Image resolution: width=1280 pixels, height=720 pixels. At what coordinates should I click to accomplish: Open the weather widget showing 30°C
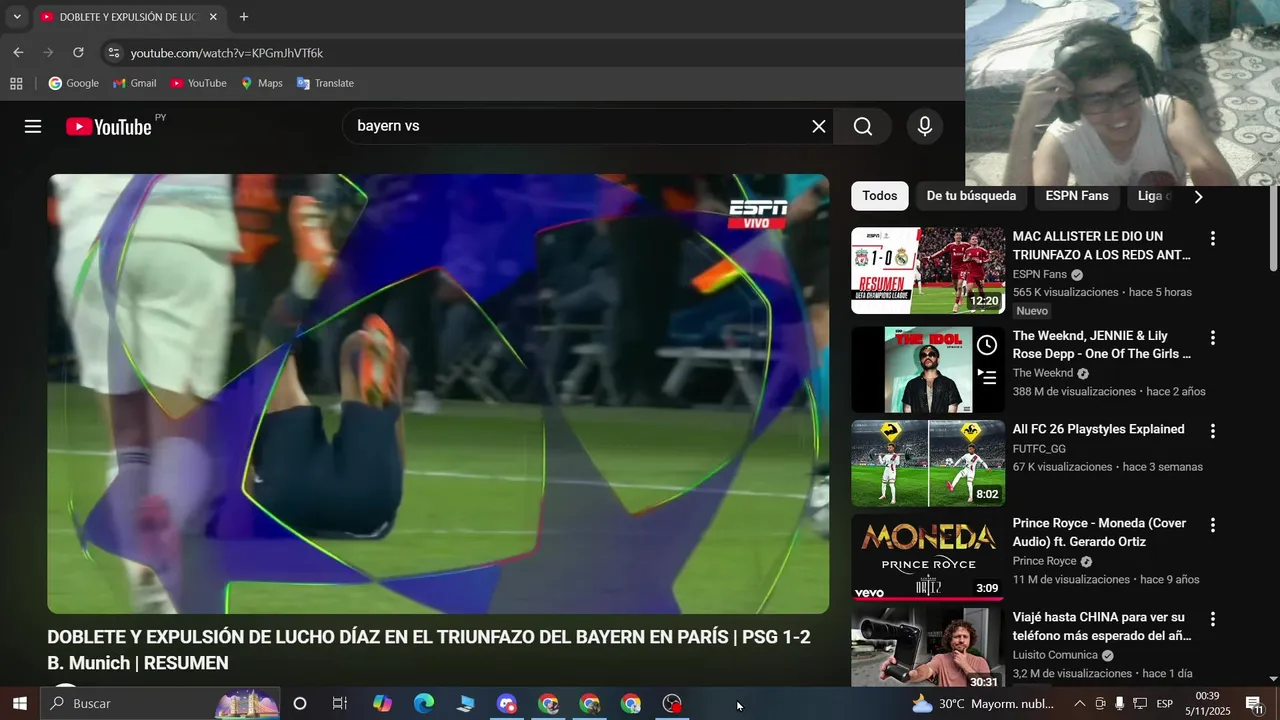point(983,704)
